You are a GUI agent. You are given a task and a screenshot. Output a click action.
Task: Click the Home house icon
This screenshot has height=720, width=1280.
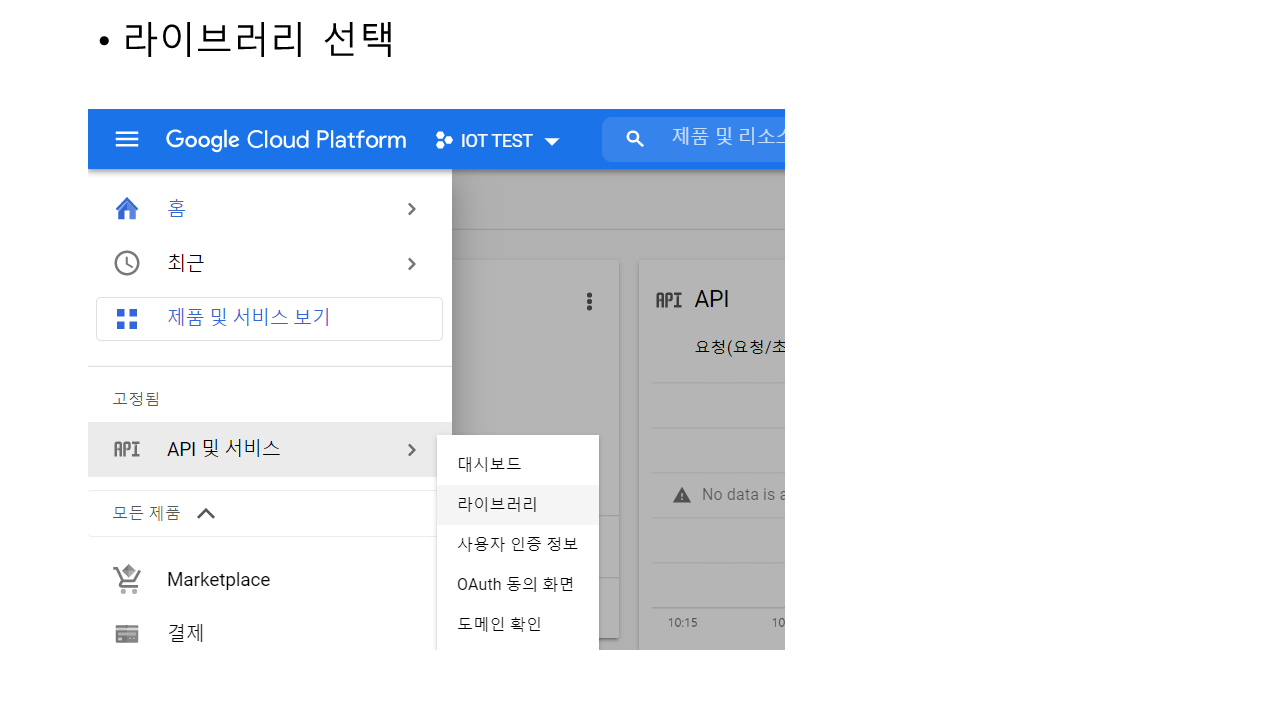tap(127, 209)
